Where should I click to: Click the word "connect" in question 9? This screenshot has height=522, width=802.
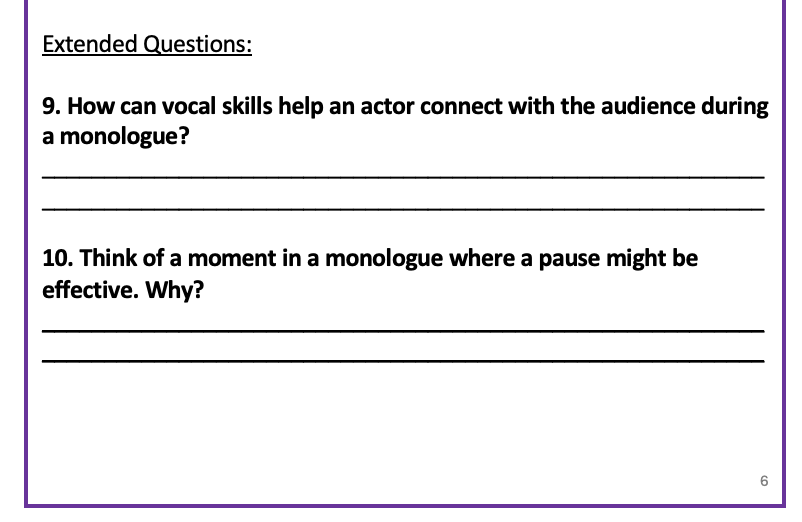pyautogui.click(x=461, y=106)
